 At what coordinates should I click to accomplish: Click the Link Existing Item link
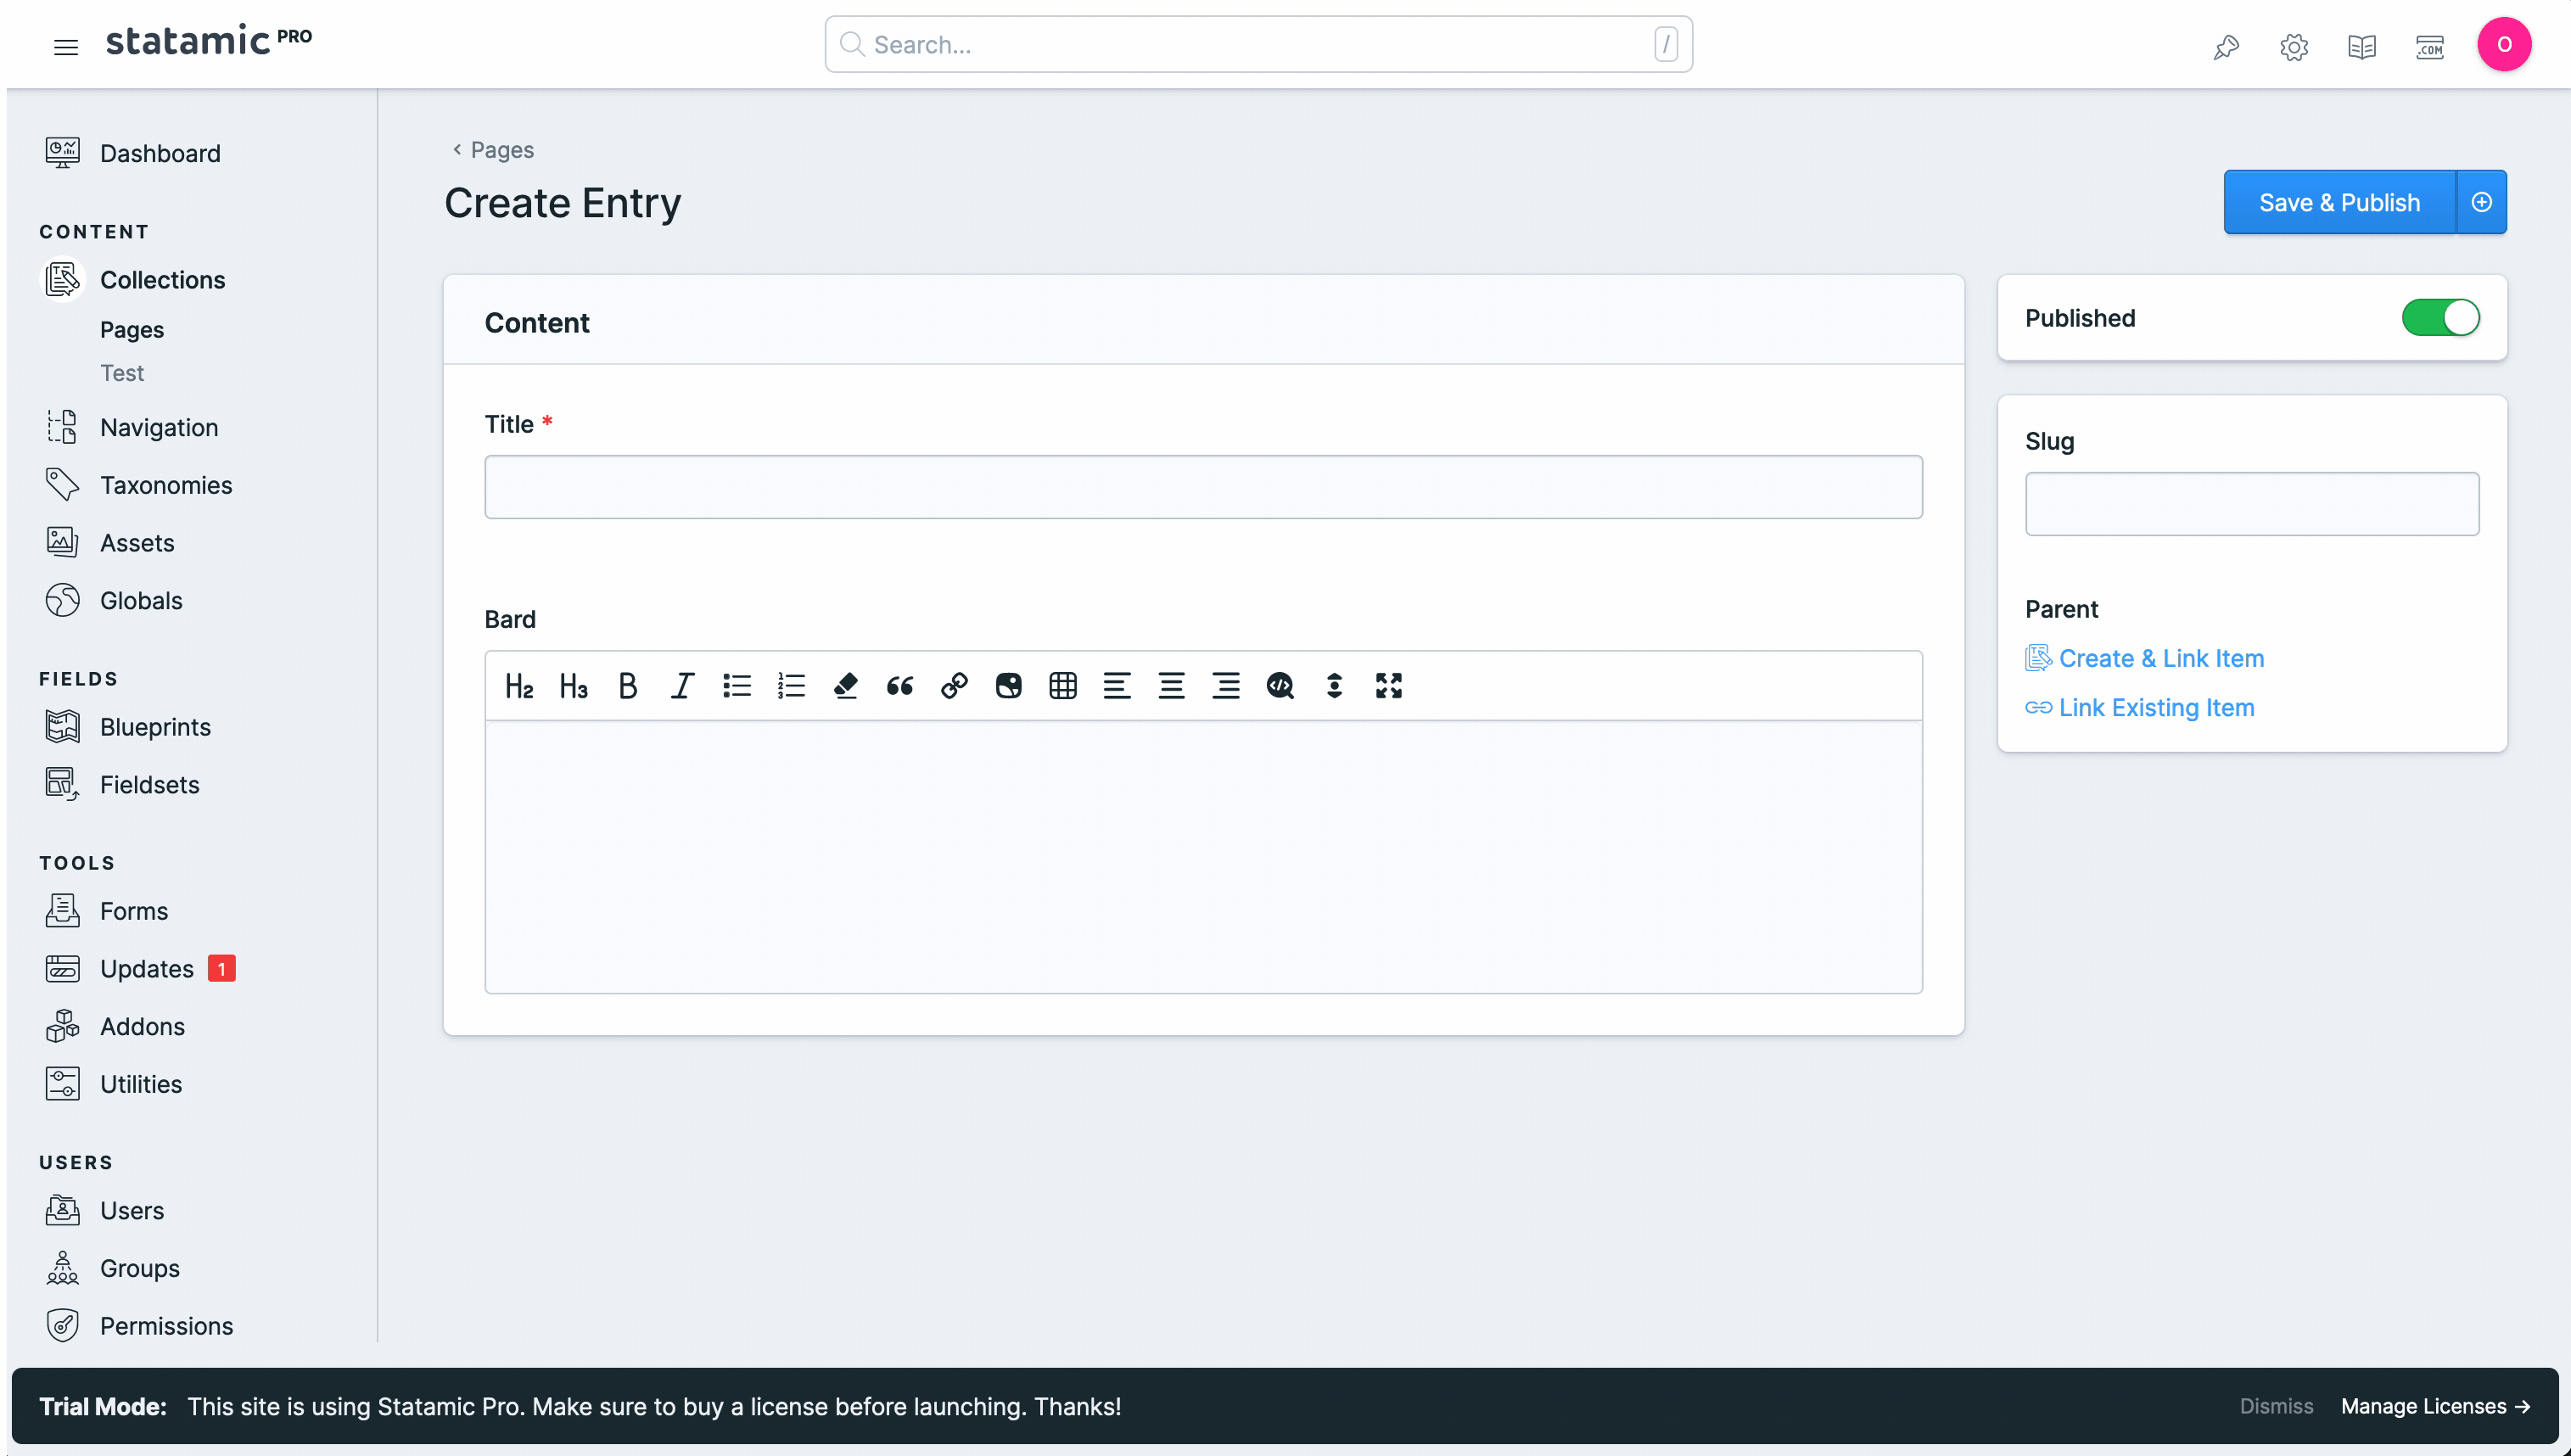click(x=2156, y=707)
